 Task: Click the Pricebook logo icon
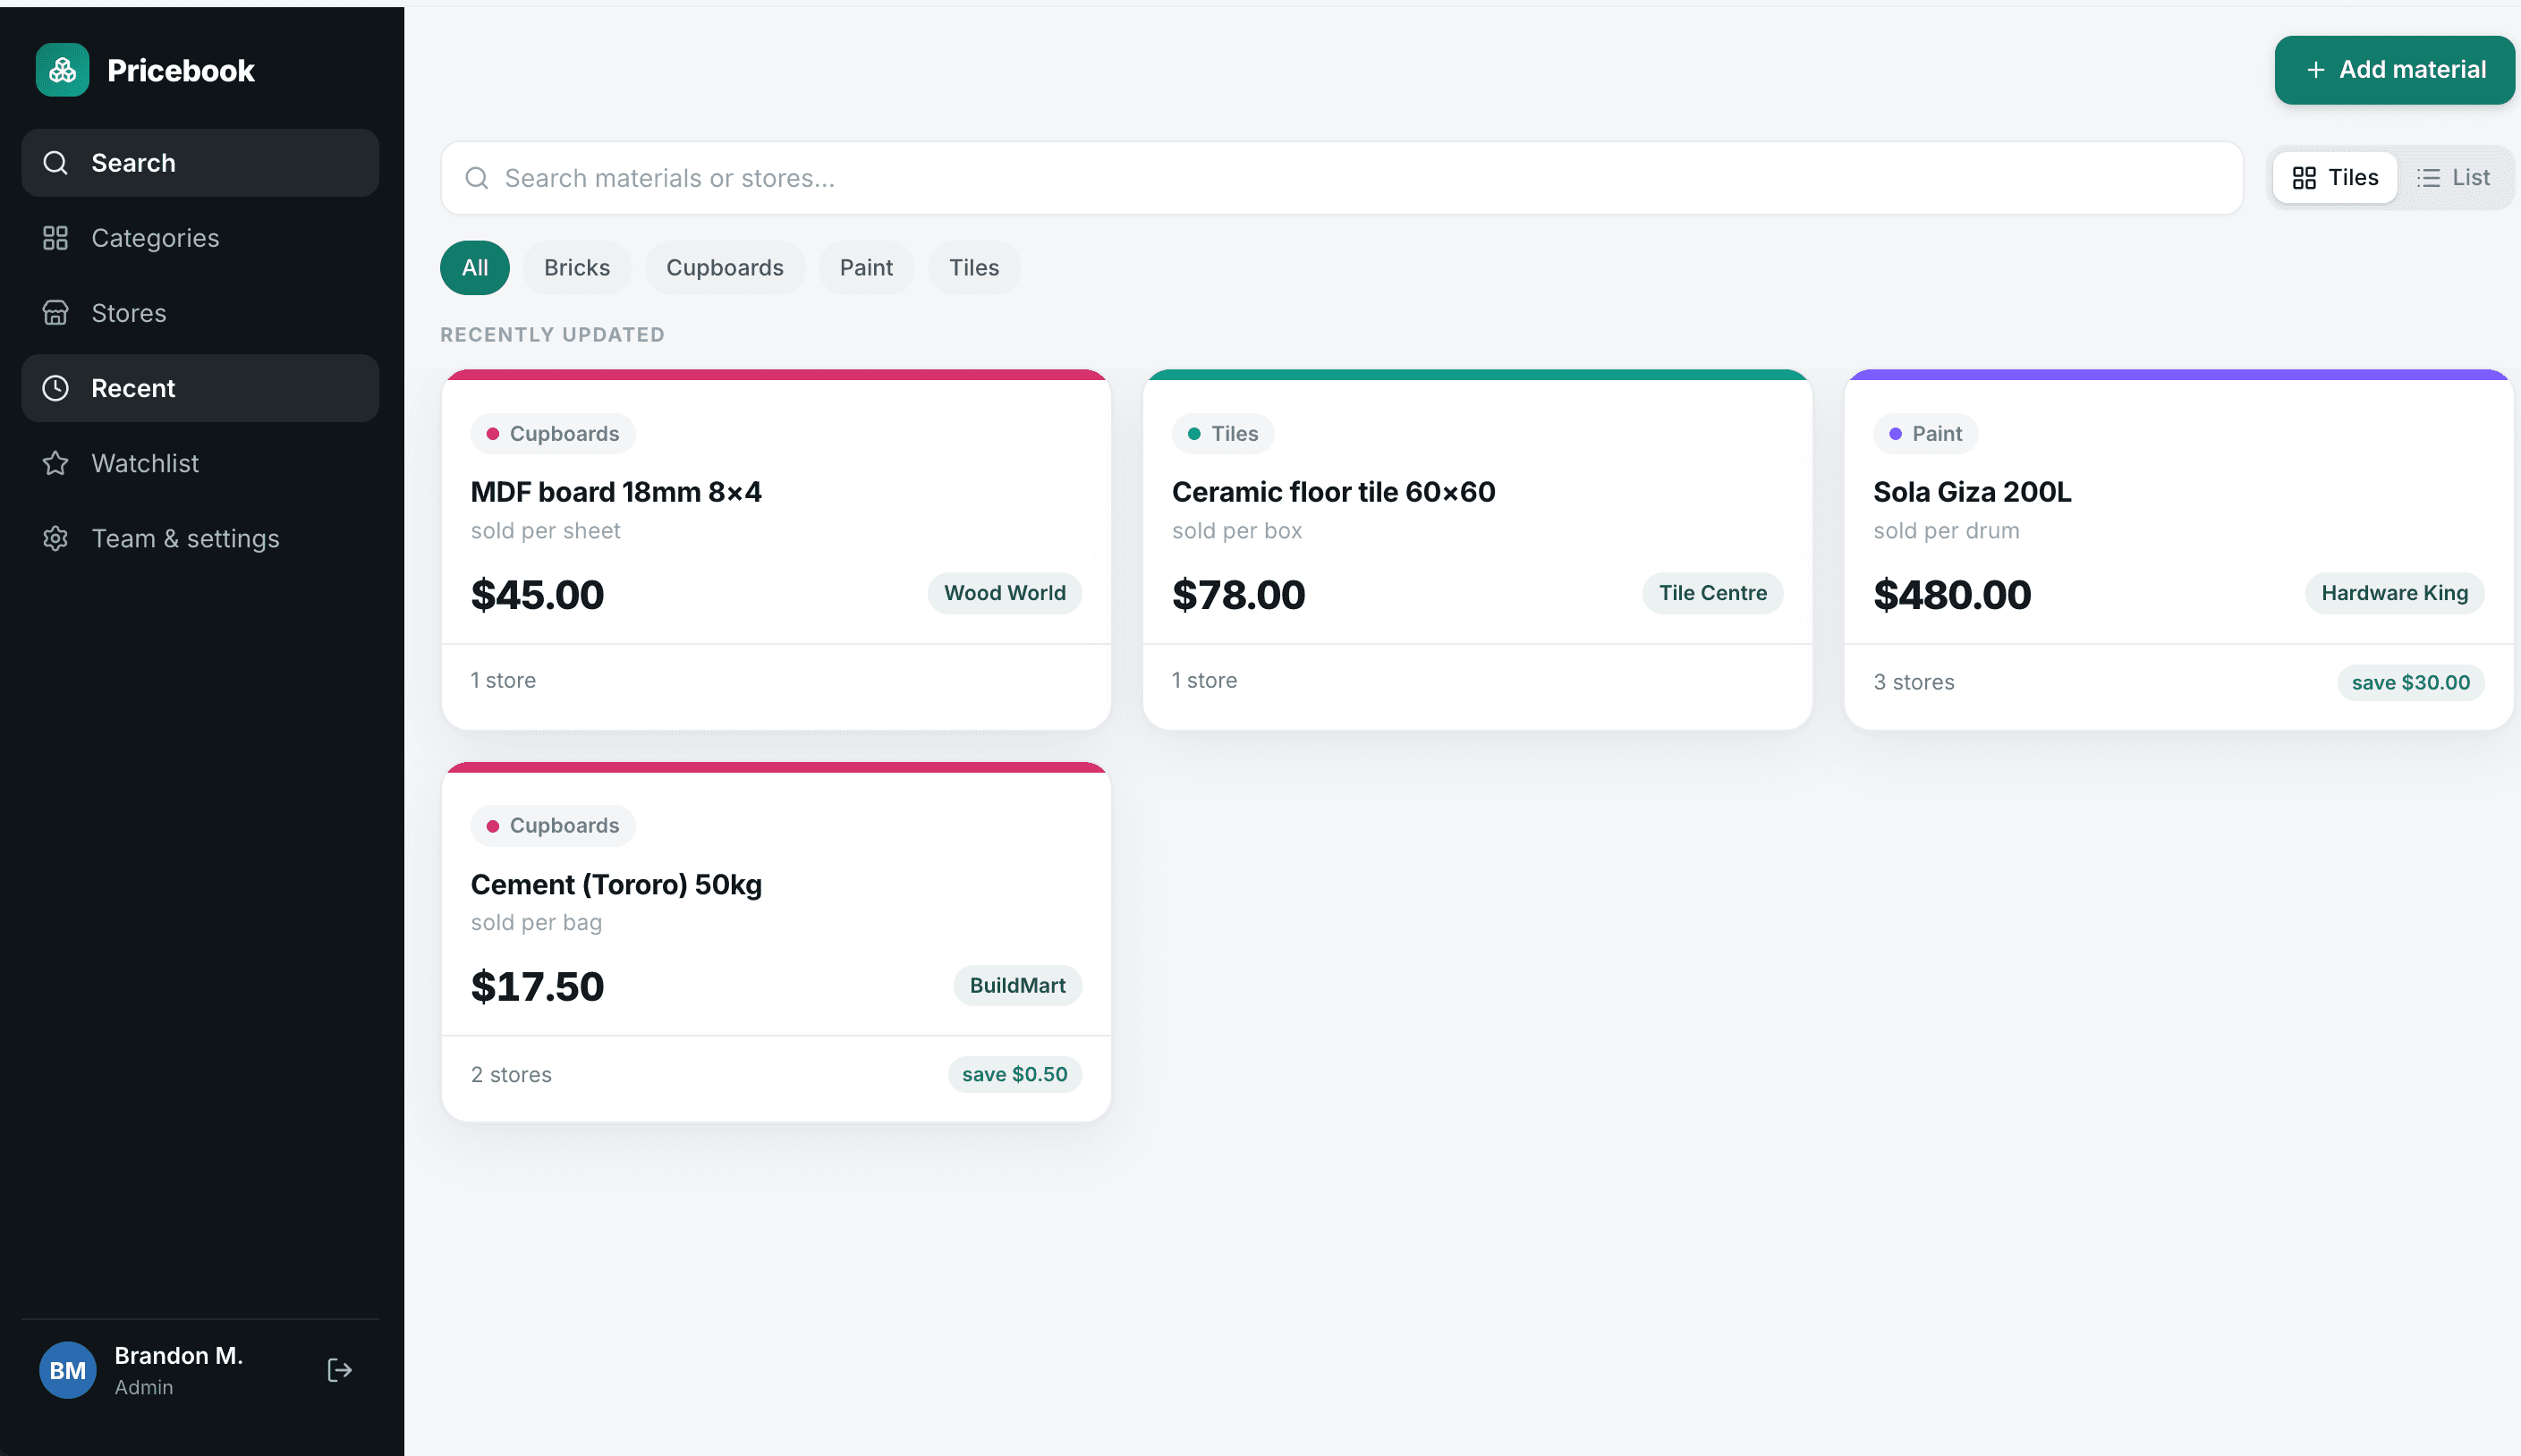tap(62, 70)
